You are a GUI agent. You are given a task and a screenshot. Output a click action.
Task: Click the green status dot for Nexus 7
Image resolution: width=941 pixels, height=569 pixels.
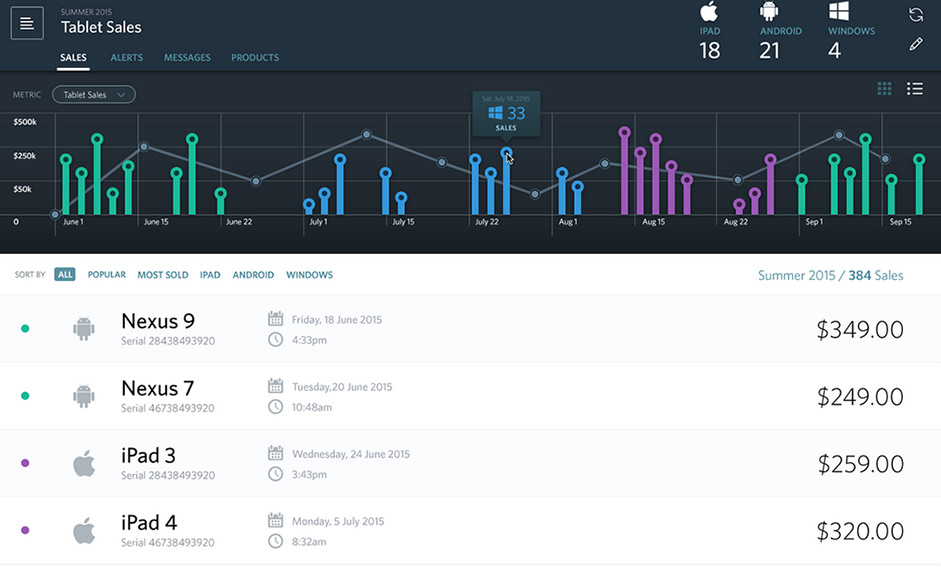point(25,396)
